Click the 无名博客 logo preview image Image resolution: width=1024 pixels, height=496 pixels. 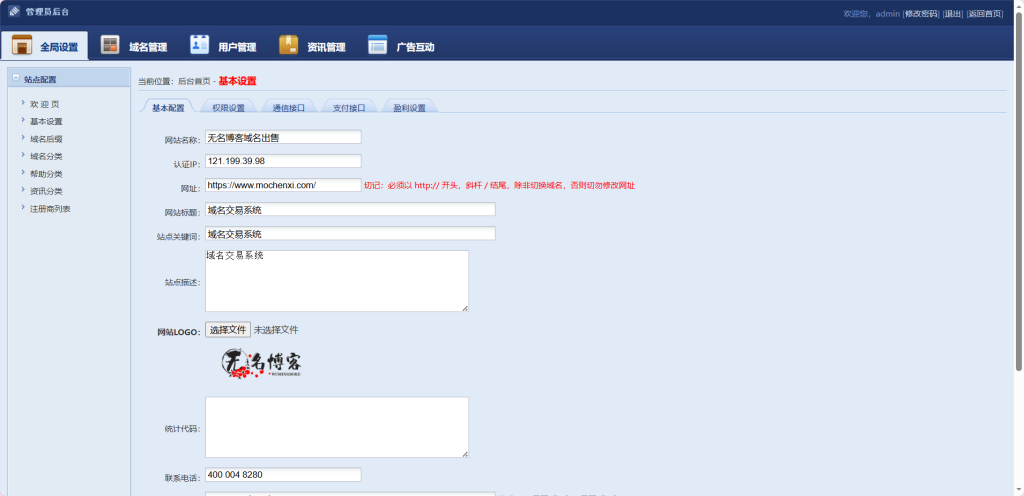tap(261, 364)
